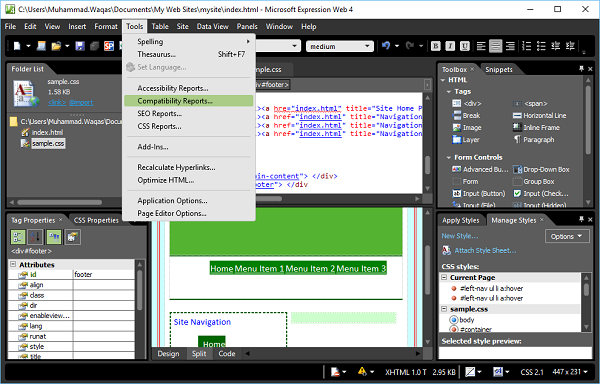Insert Image tag from Toolbox

click(x=467, y=128)
